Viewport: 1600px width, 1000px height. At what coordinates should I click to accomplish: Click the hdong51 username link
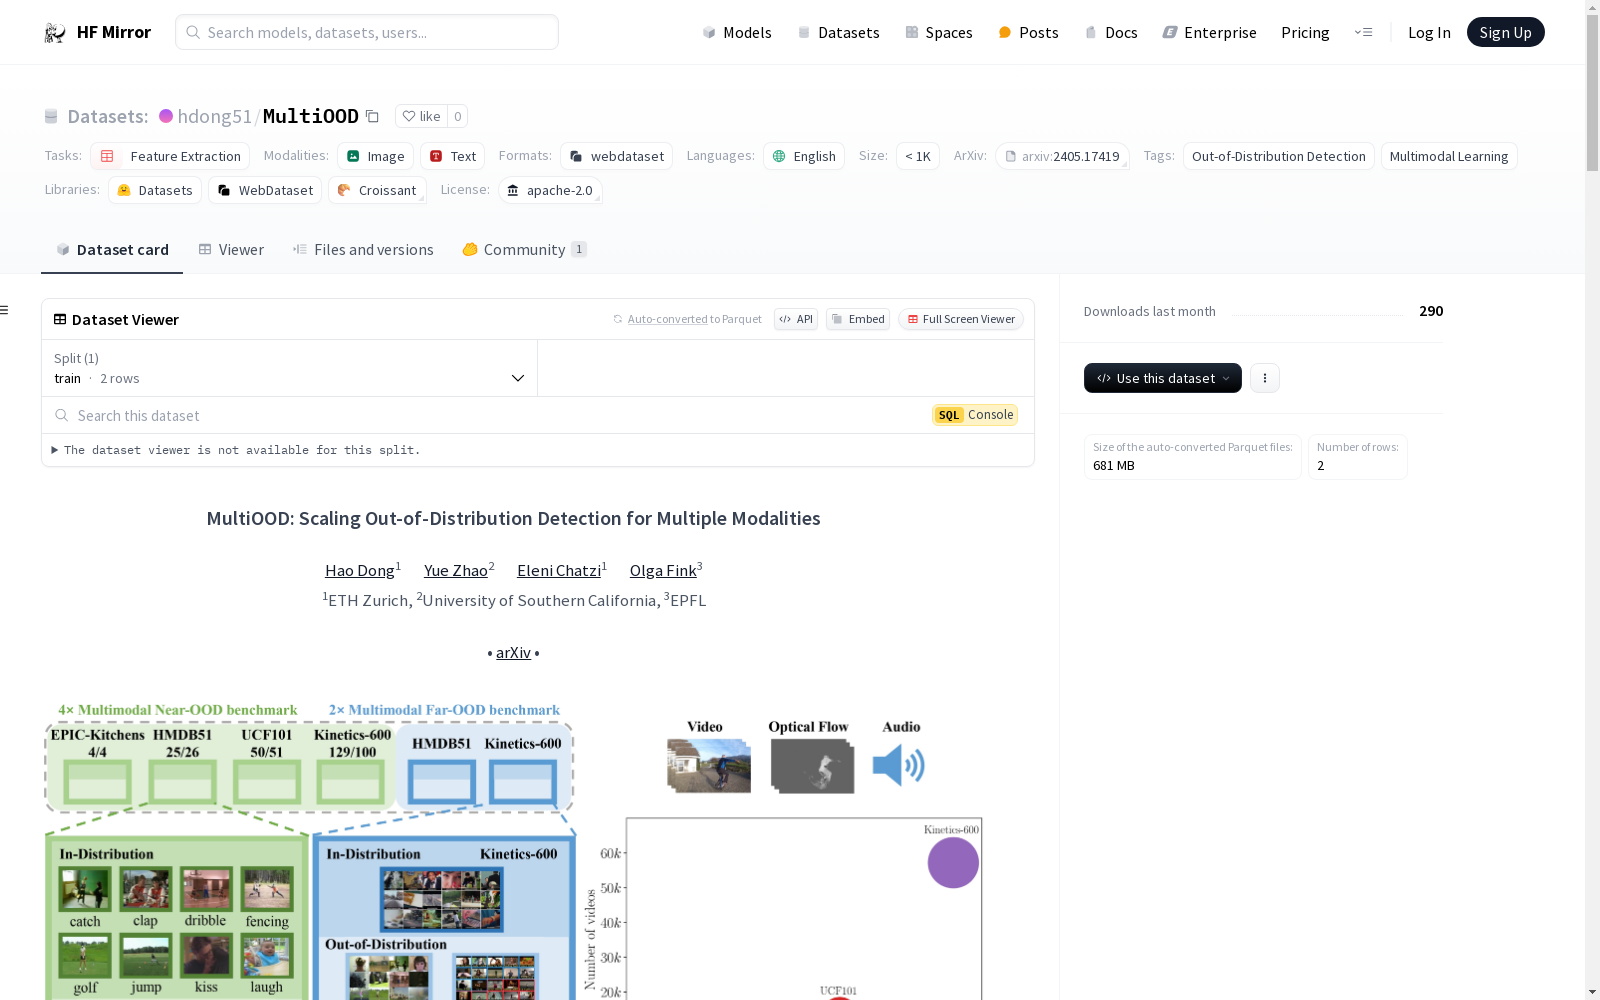[215, 116]
